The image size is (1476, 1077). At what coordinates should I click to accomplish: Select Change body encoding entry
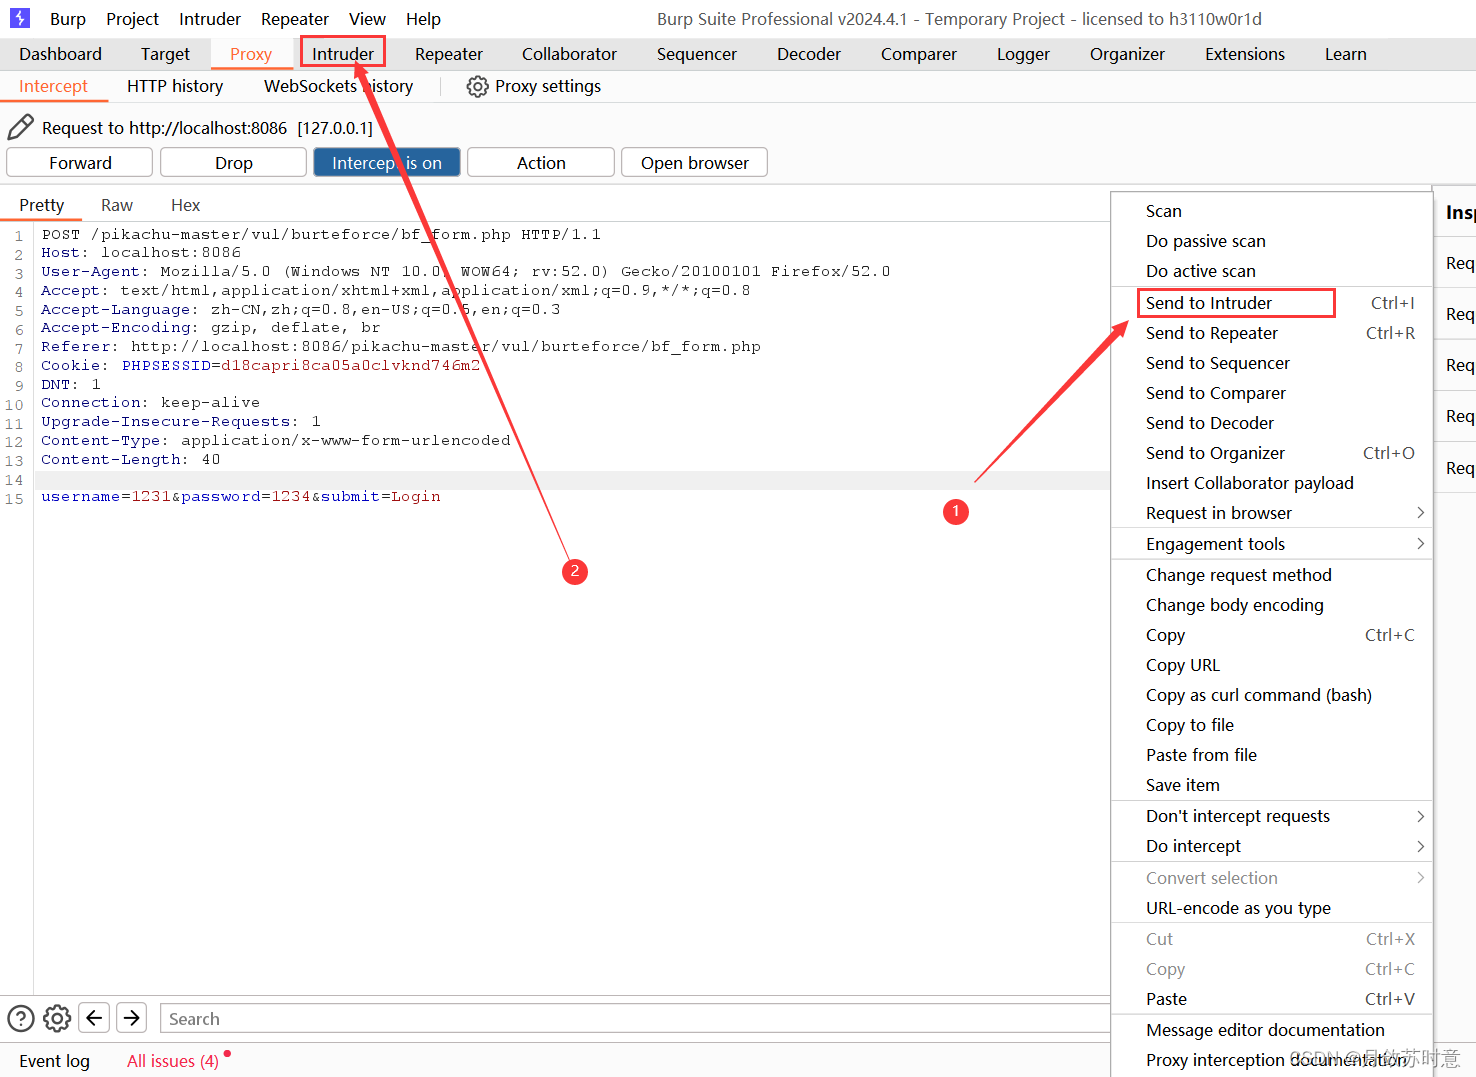click(1272, 605)
